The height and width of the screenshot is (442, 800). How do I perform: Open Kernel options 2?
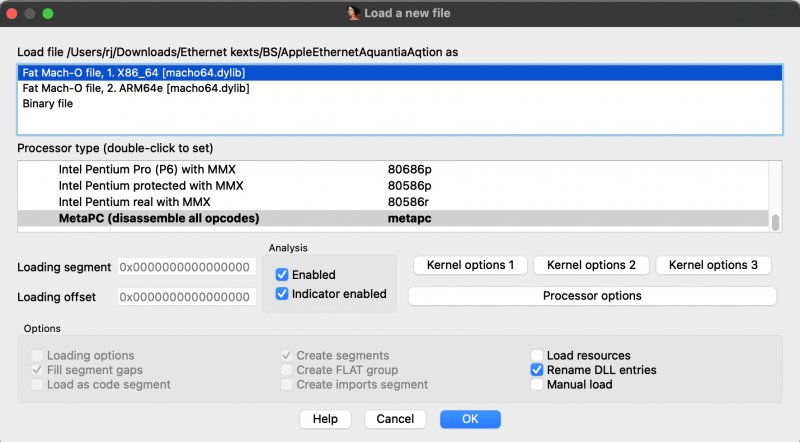coord(591,265)
